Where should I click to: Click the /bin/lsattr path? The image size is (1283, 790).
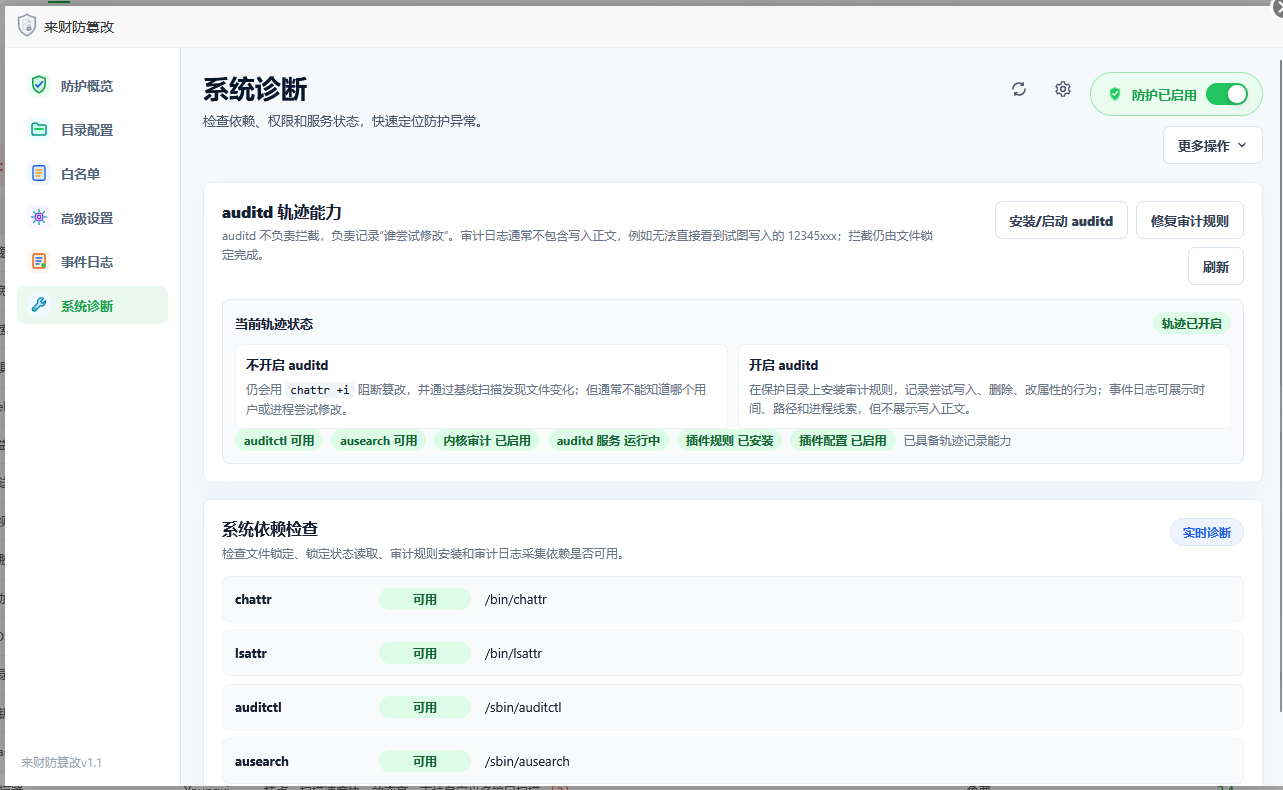click(x=513, y=653)
